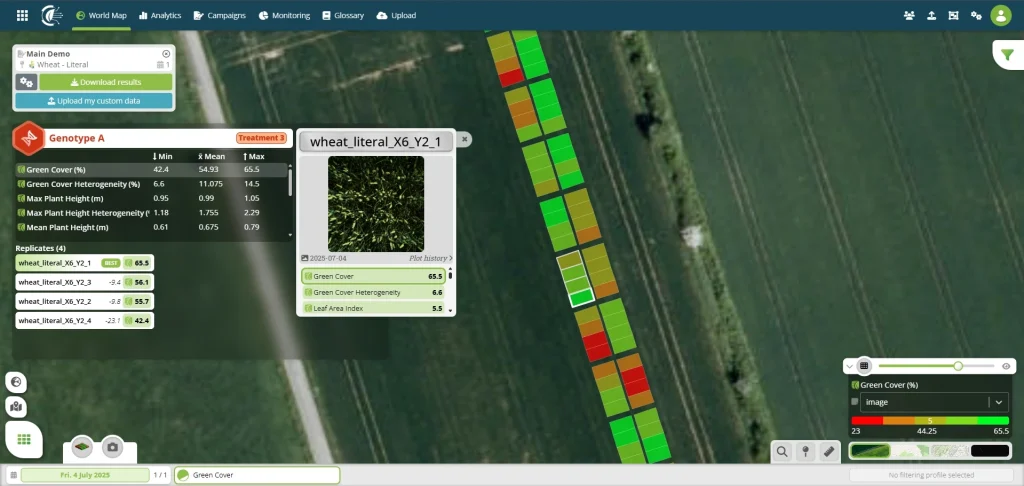Screen dimensions: 1024x486
Task: Toggle layer visibility eye icon in legend
Action: (x=1006, y=366)
